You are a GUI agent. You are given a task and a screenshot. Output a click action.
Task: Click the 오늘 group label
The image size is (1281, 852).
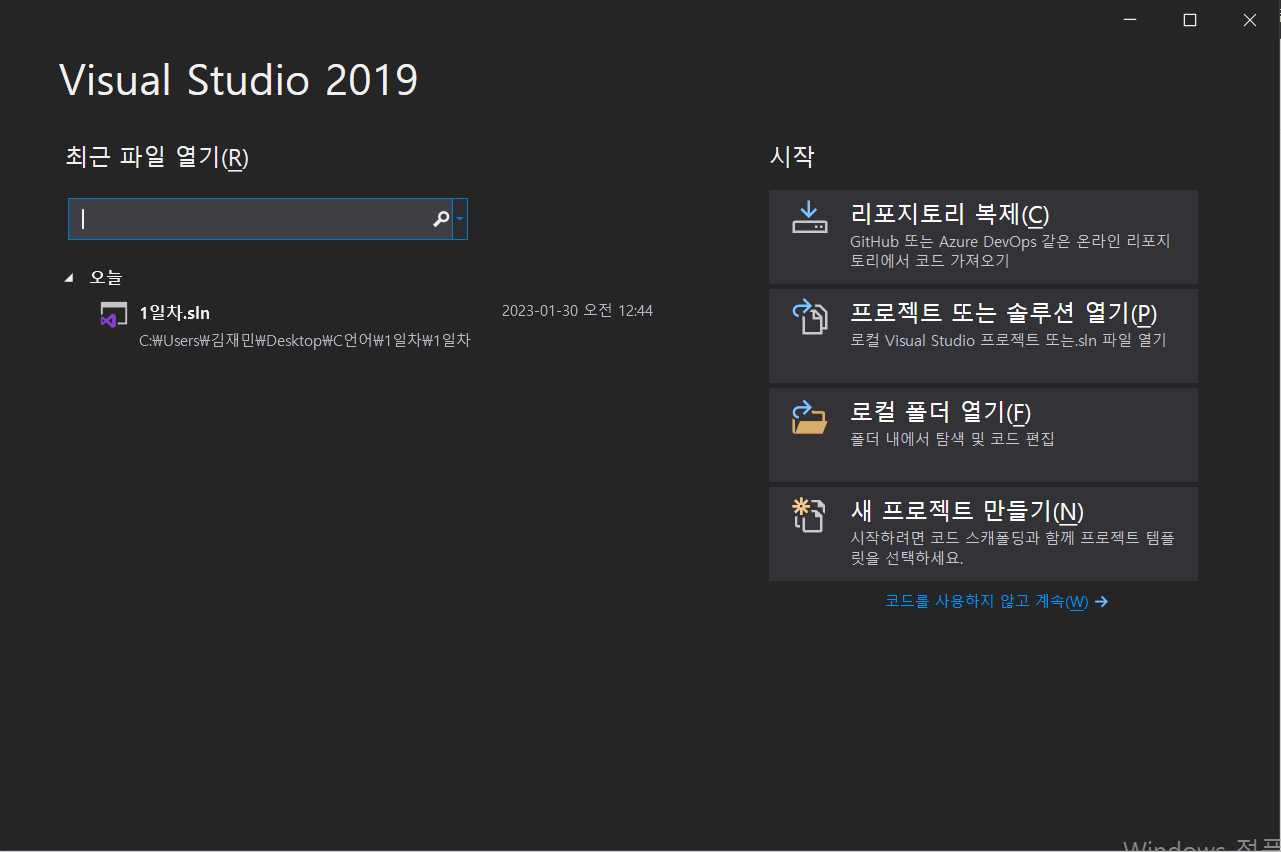pos(106,277)
